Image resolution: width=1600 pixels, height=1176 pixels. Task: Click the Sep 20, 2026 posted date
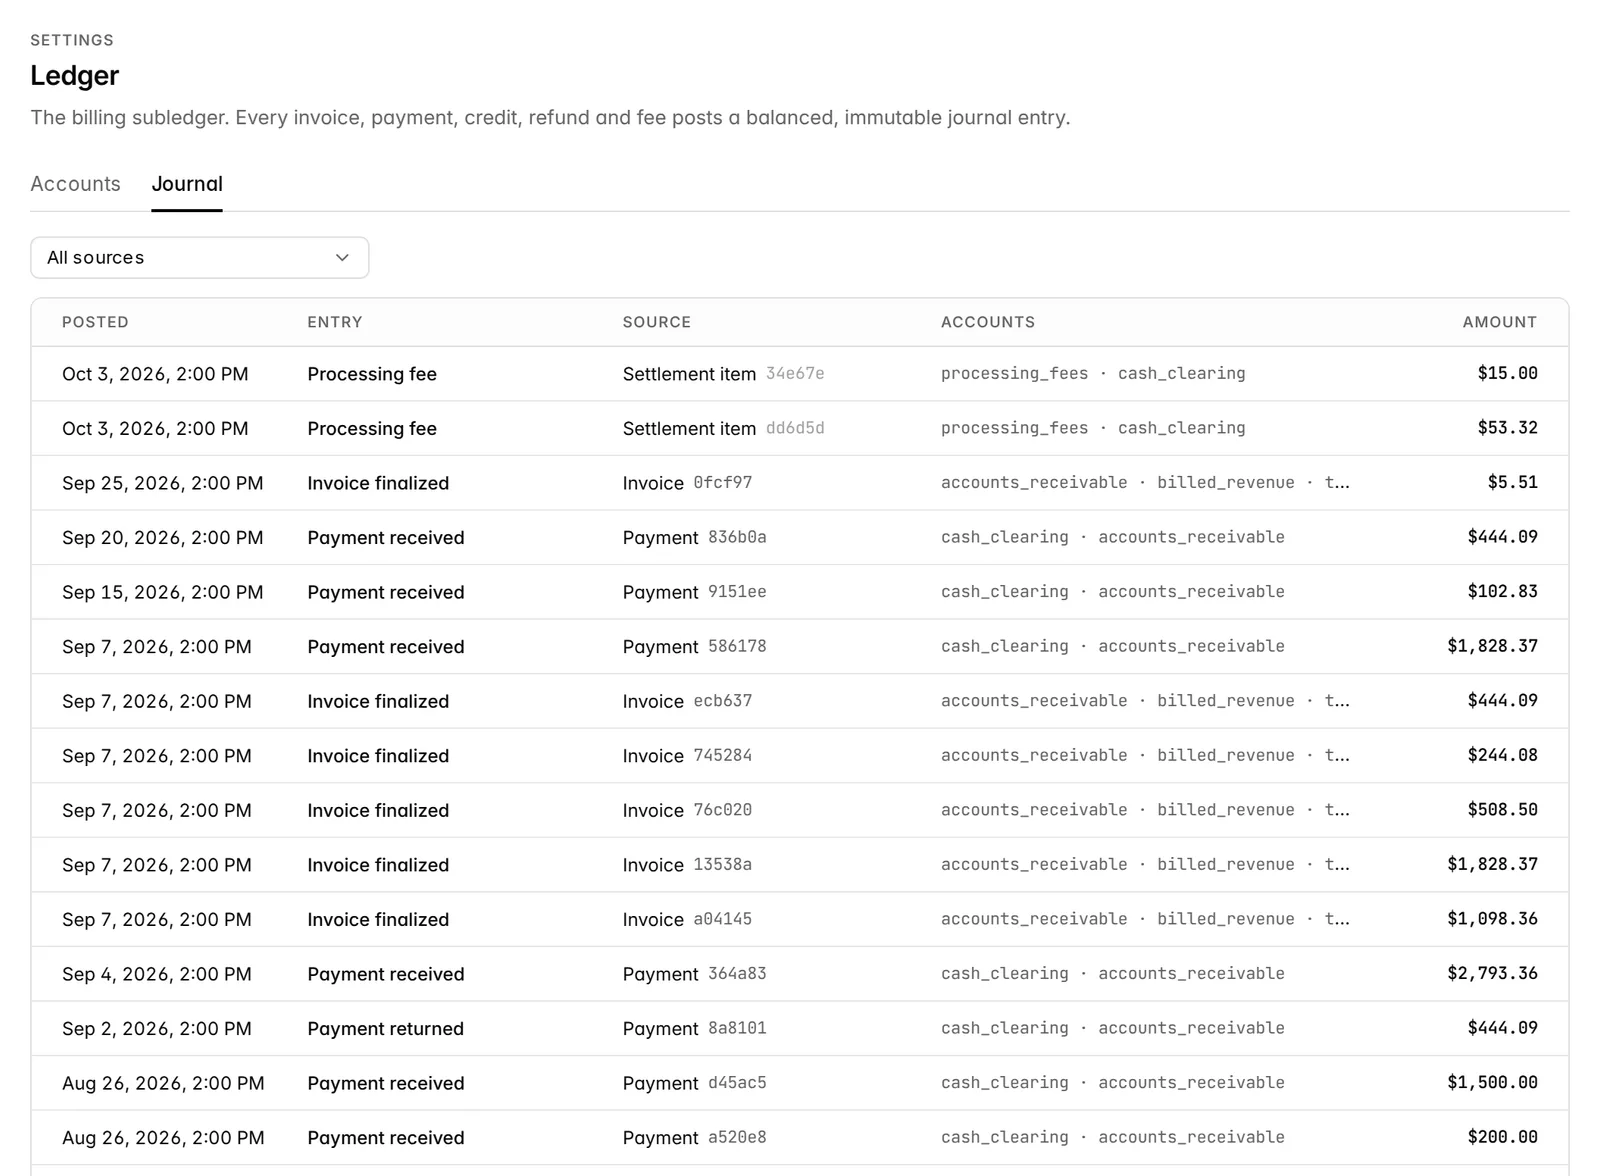pos(163,538)
